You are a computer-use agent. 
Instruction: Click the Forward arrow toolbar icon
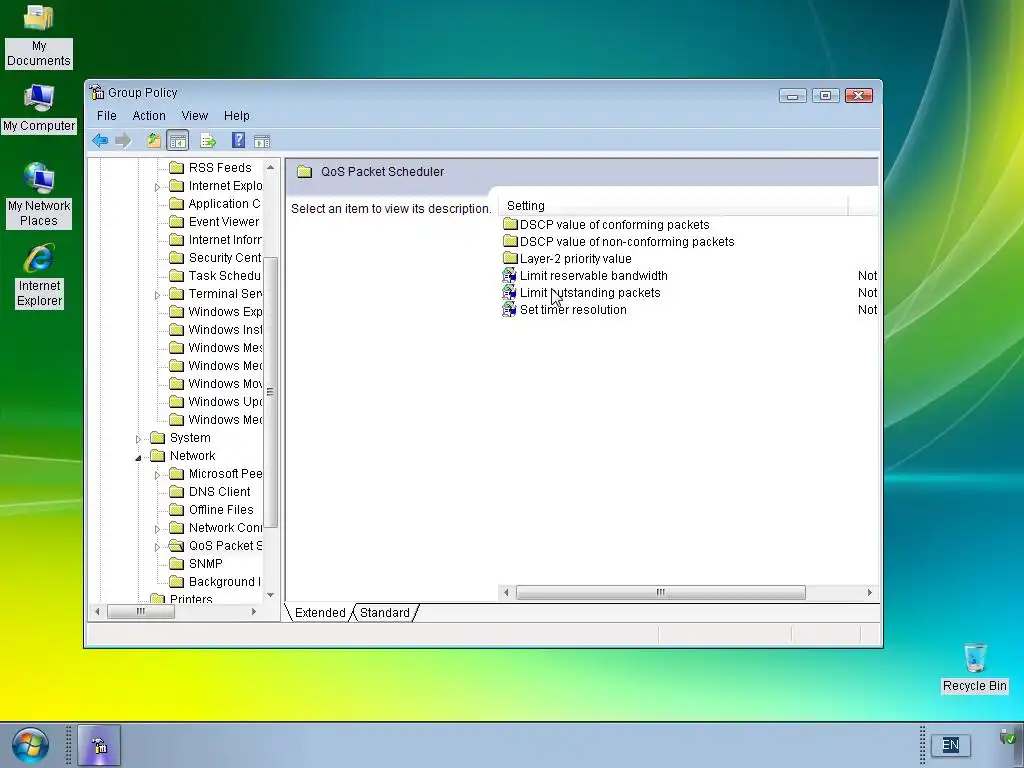coord(123,140)
